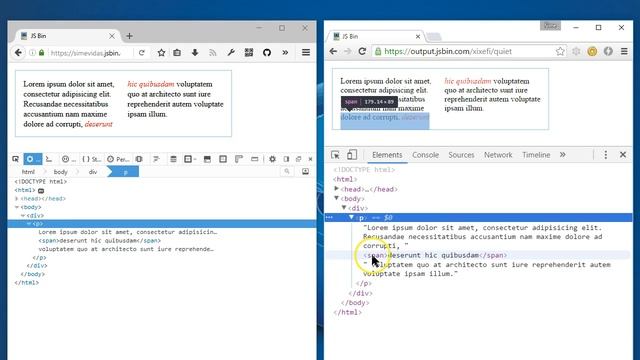
Task: Open Firefox hamburger menu
Action: click(306, 53)
